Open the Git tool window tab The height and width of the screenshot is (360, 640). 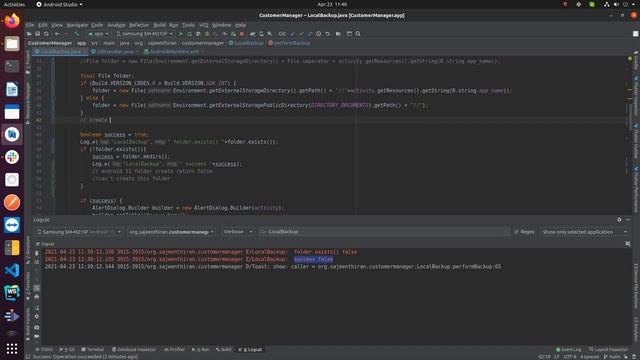pos(67,350)
